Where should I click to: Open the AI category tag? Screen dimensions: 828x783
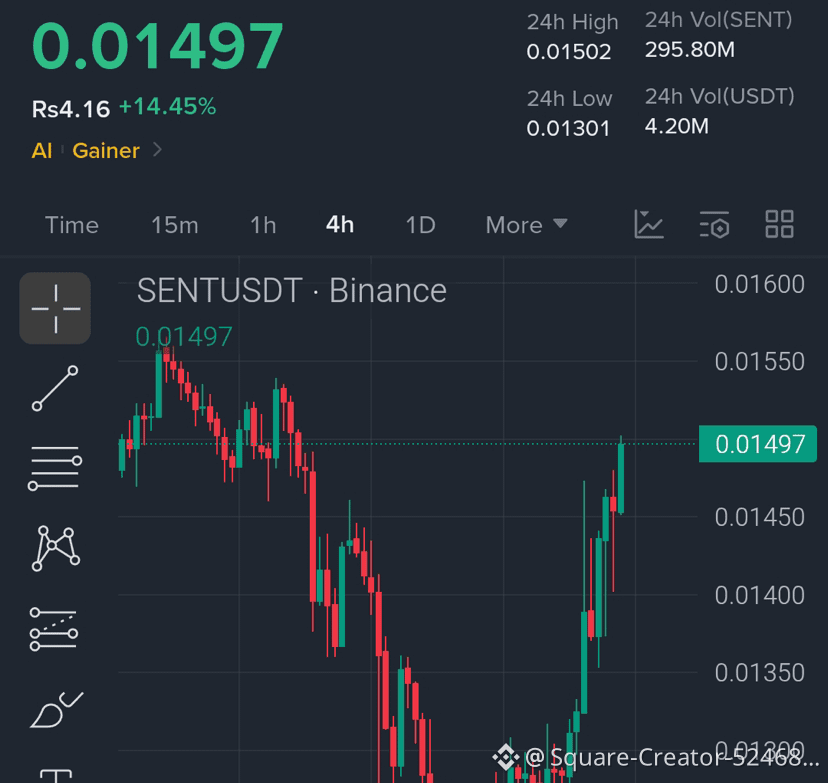(42, 150)
